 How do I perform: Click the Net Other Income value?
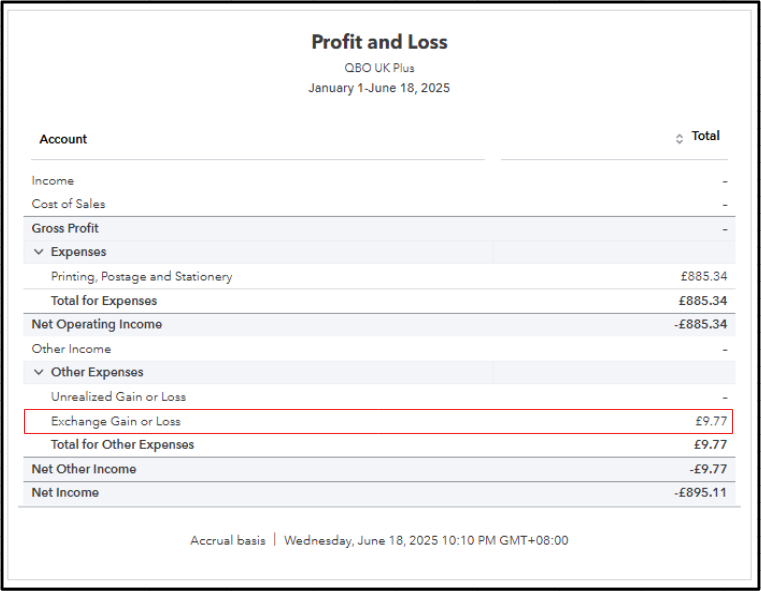[x=708, y=469]
